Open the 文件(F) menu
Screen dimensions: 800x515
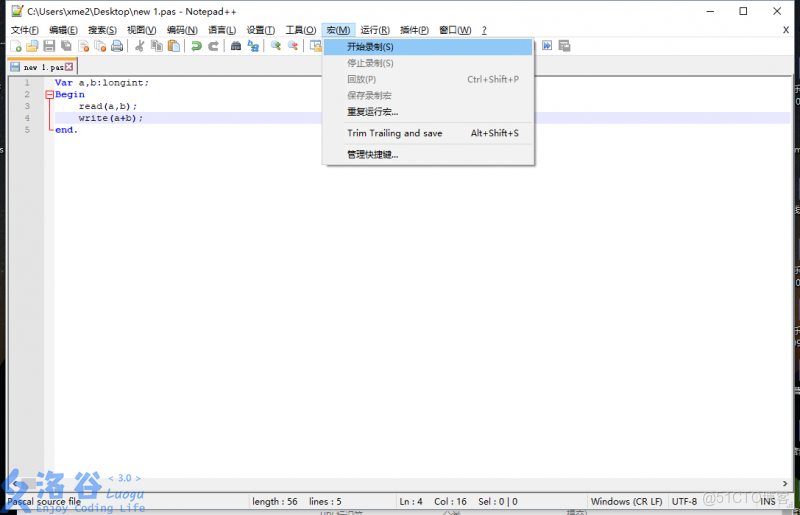(x=24, y=30)
